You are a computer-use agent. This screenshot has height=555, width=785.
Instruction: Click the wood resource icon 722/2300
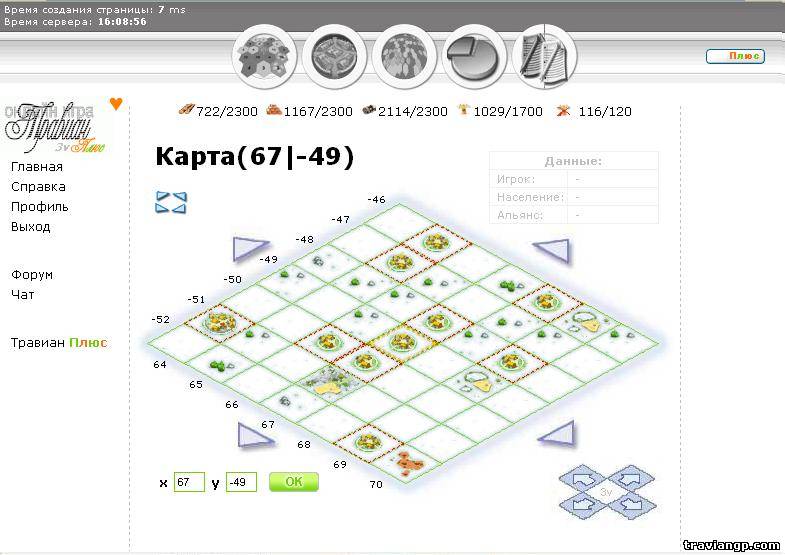coord(187,110)
